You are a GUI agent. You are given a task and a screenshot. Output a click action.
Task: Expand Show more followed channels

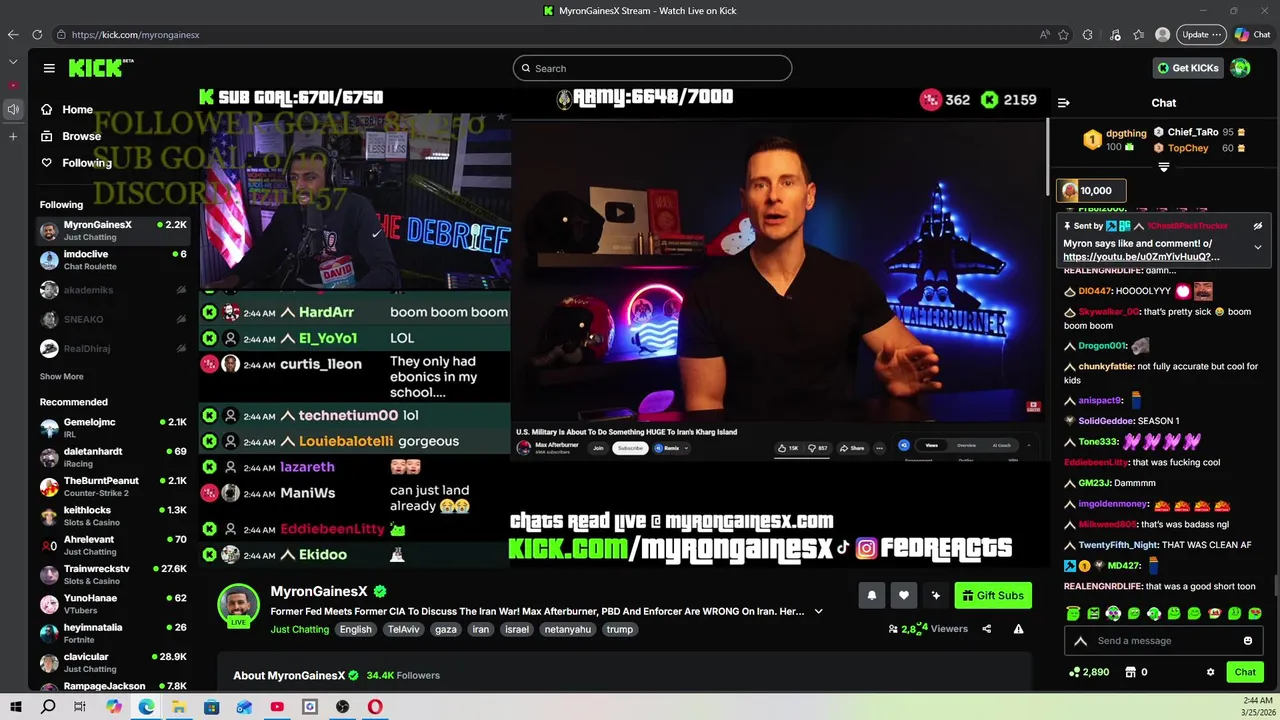click(x=61, y=376)
